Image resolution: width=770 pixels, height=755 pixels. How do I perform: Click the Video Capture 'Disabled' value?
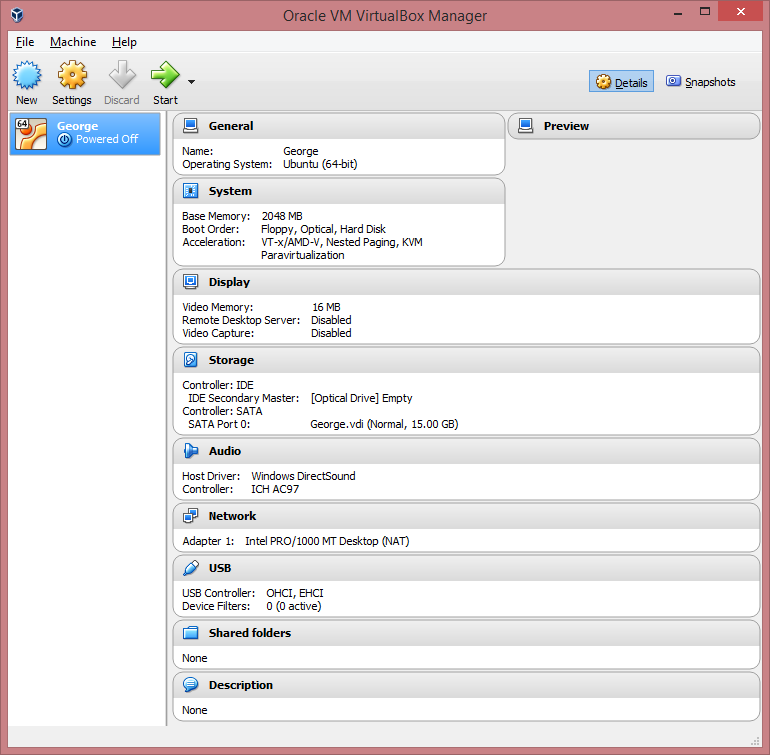coord(331,334)
